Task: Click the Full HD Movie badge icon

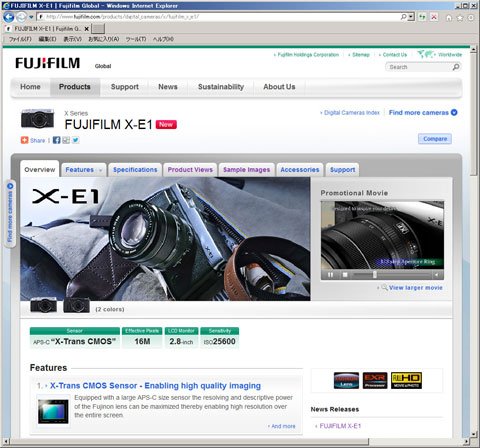Action: tap(406, 380)
